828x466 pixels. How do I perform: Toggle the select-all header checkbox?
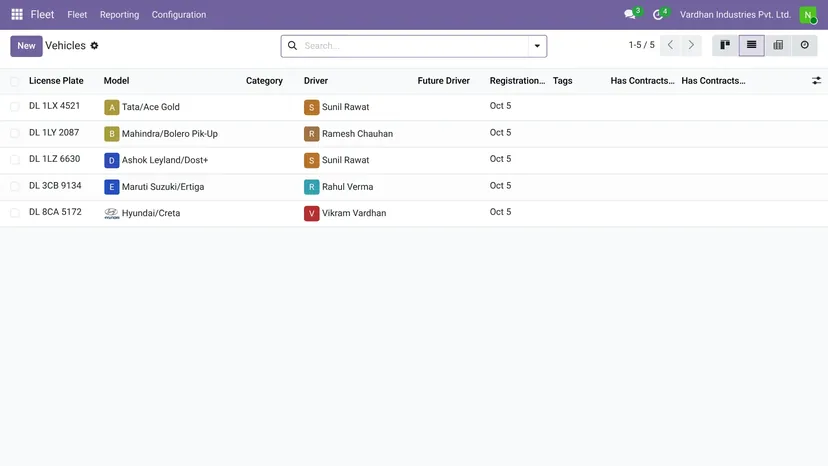(x=15, y=81)
